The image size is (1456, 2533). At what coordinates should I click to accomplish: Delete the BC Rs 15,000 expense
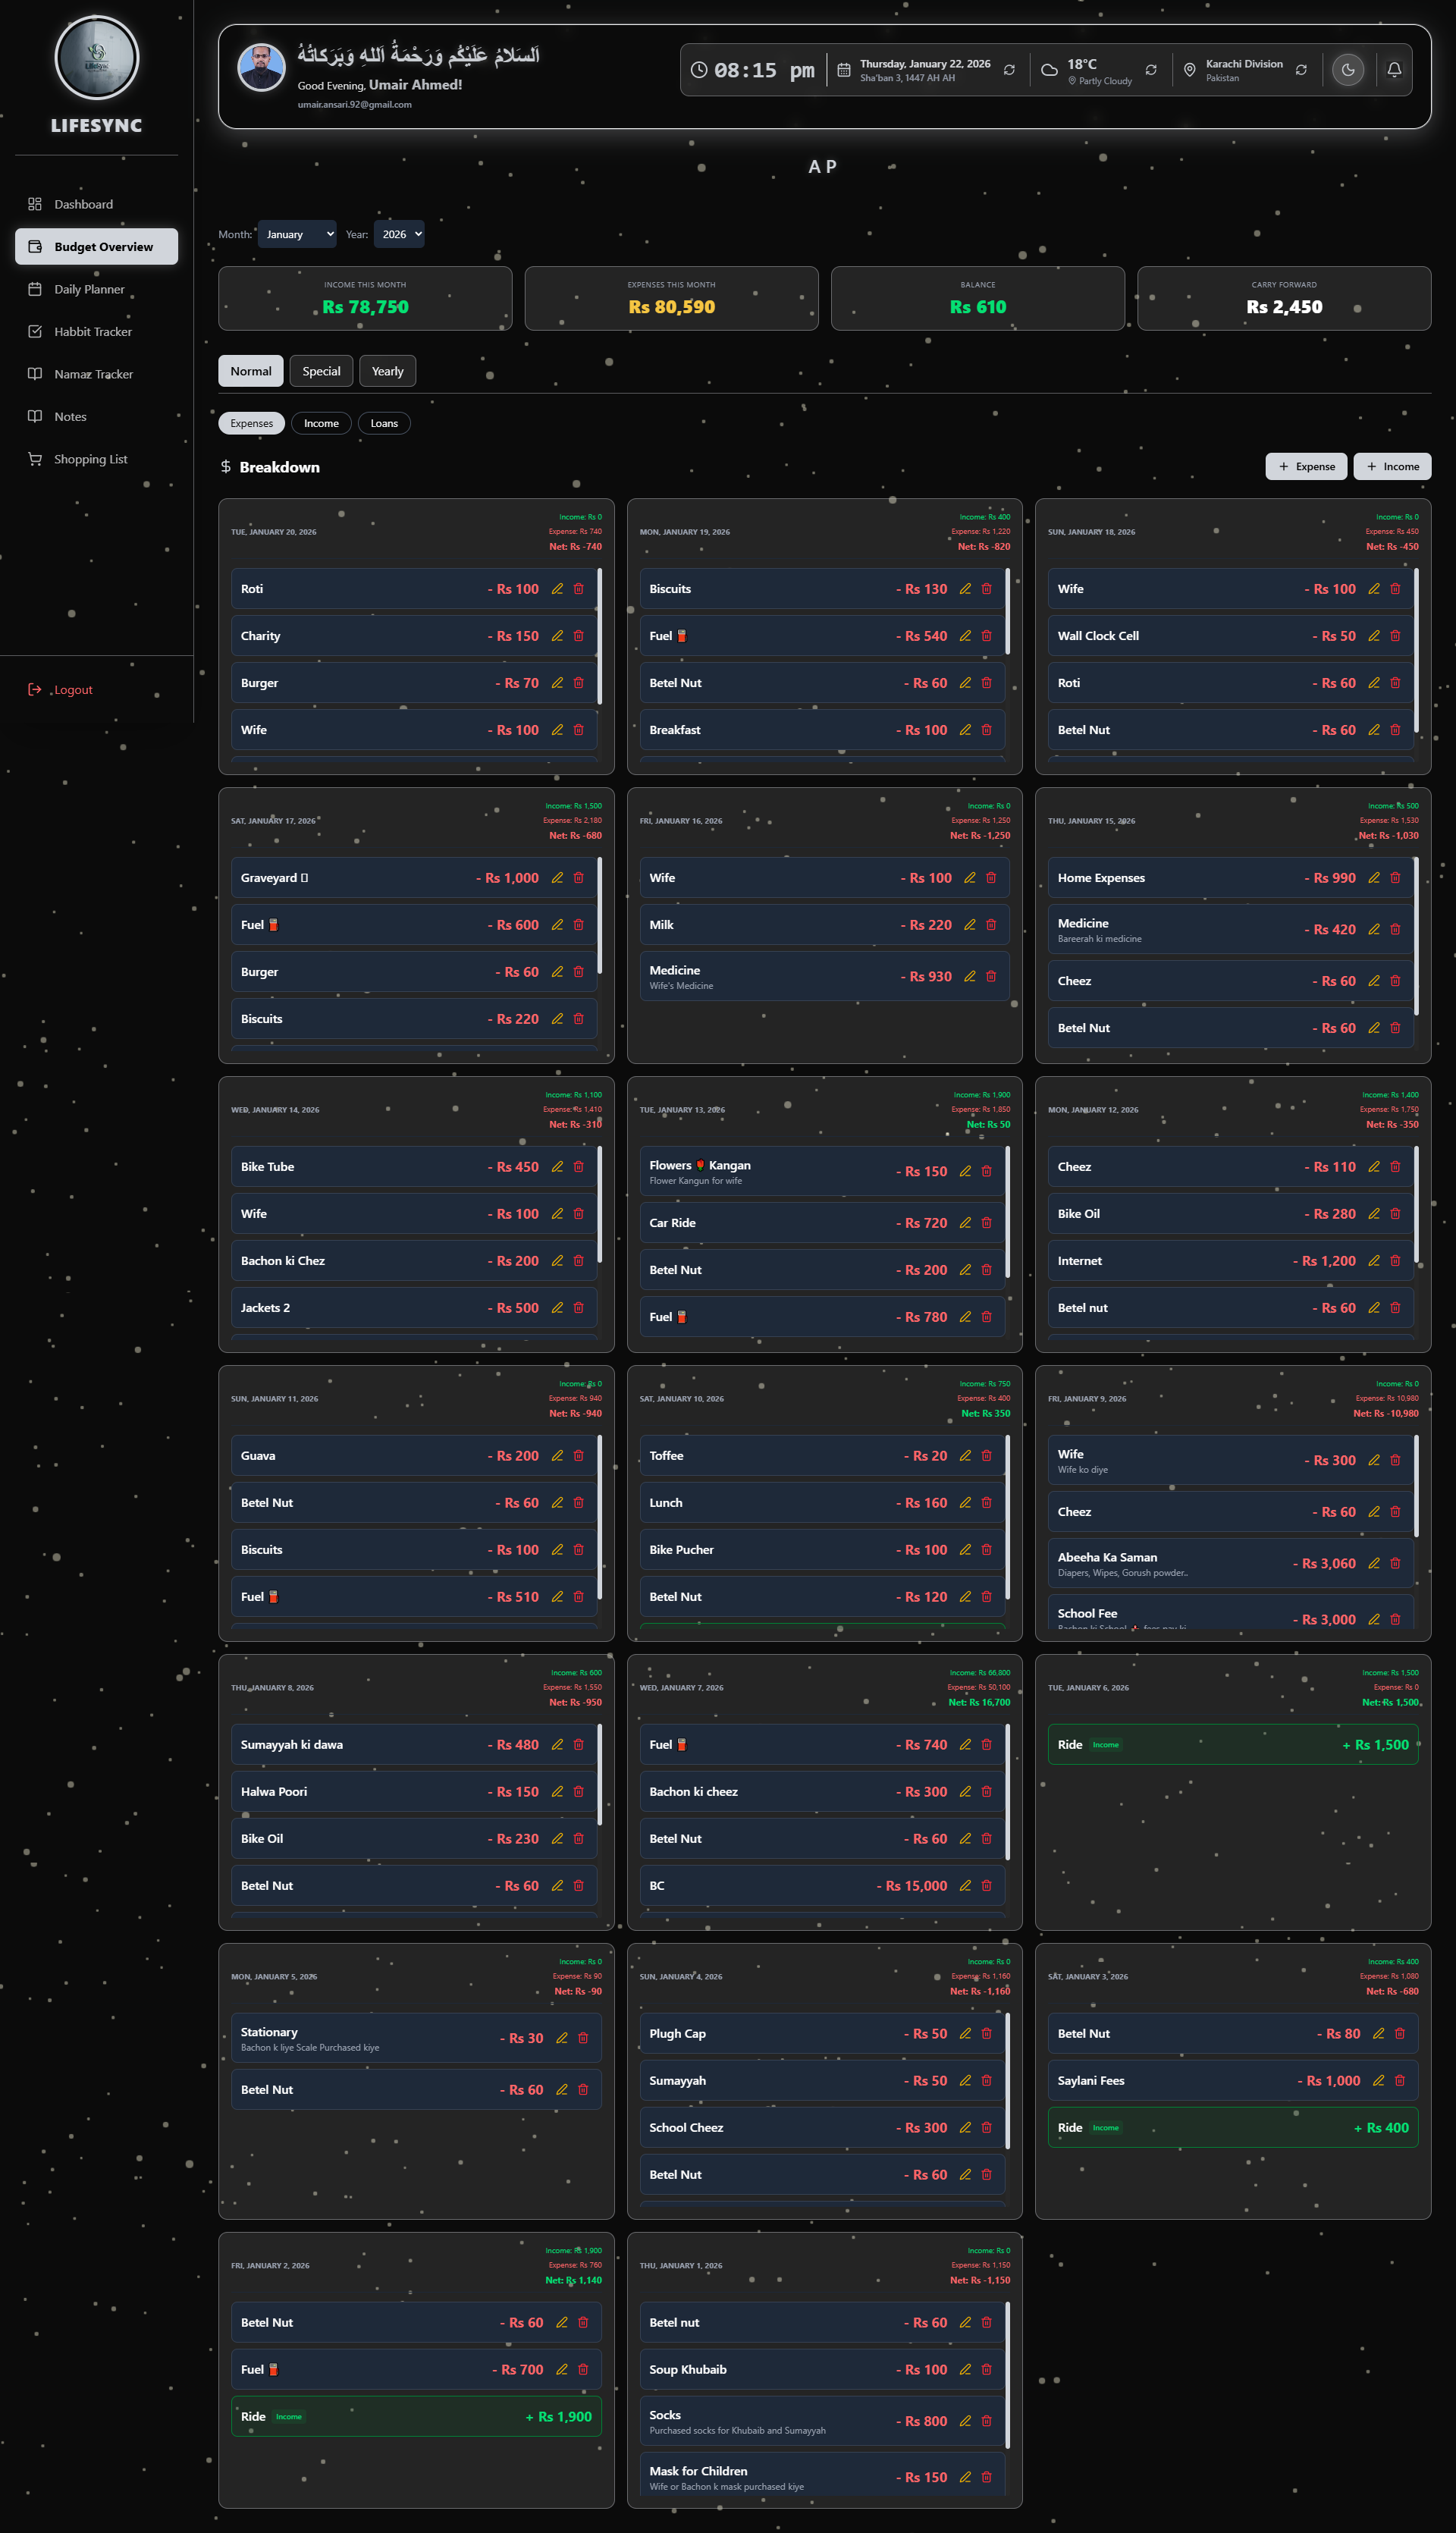[x=986, y=1885]
